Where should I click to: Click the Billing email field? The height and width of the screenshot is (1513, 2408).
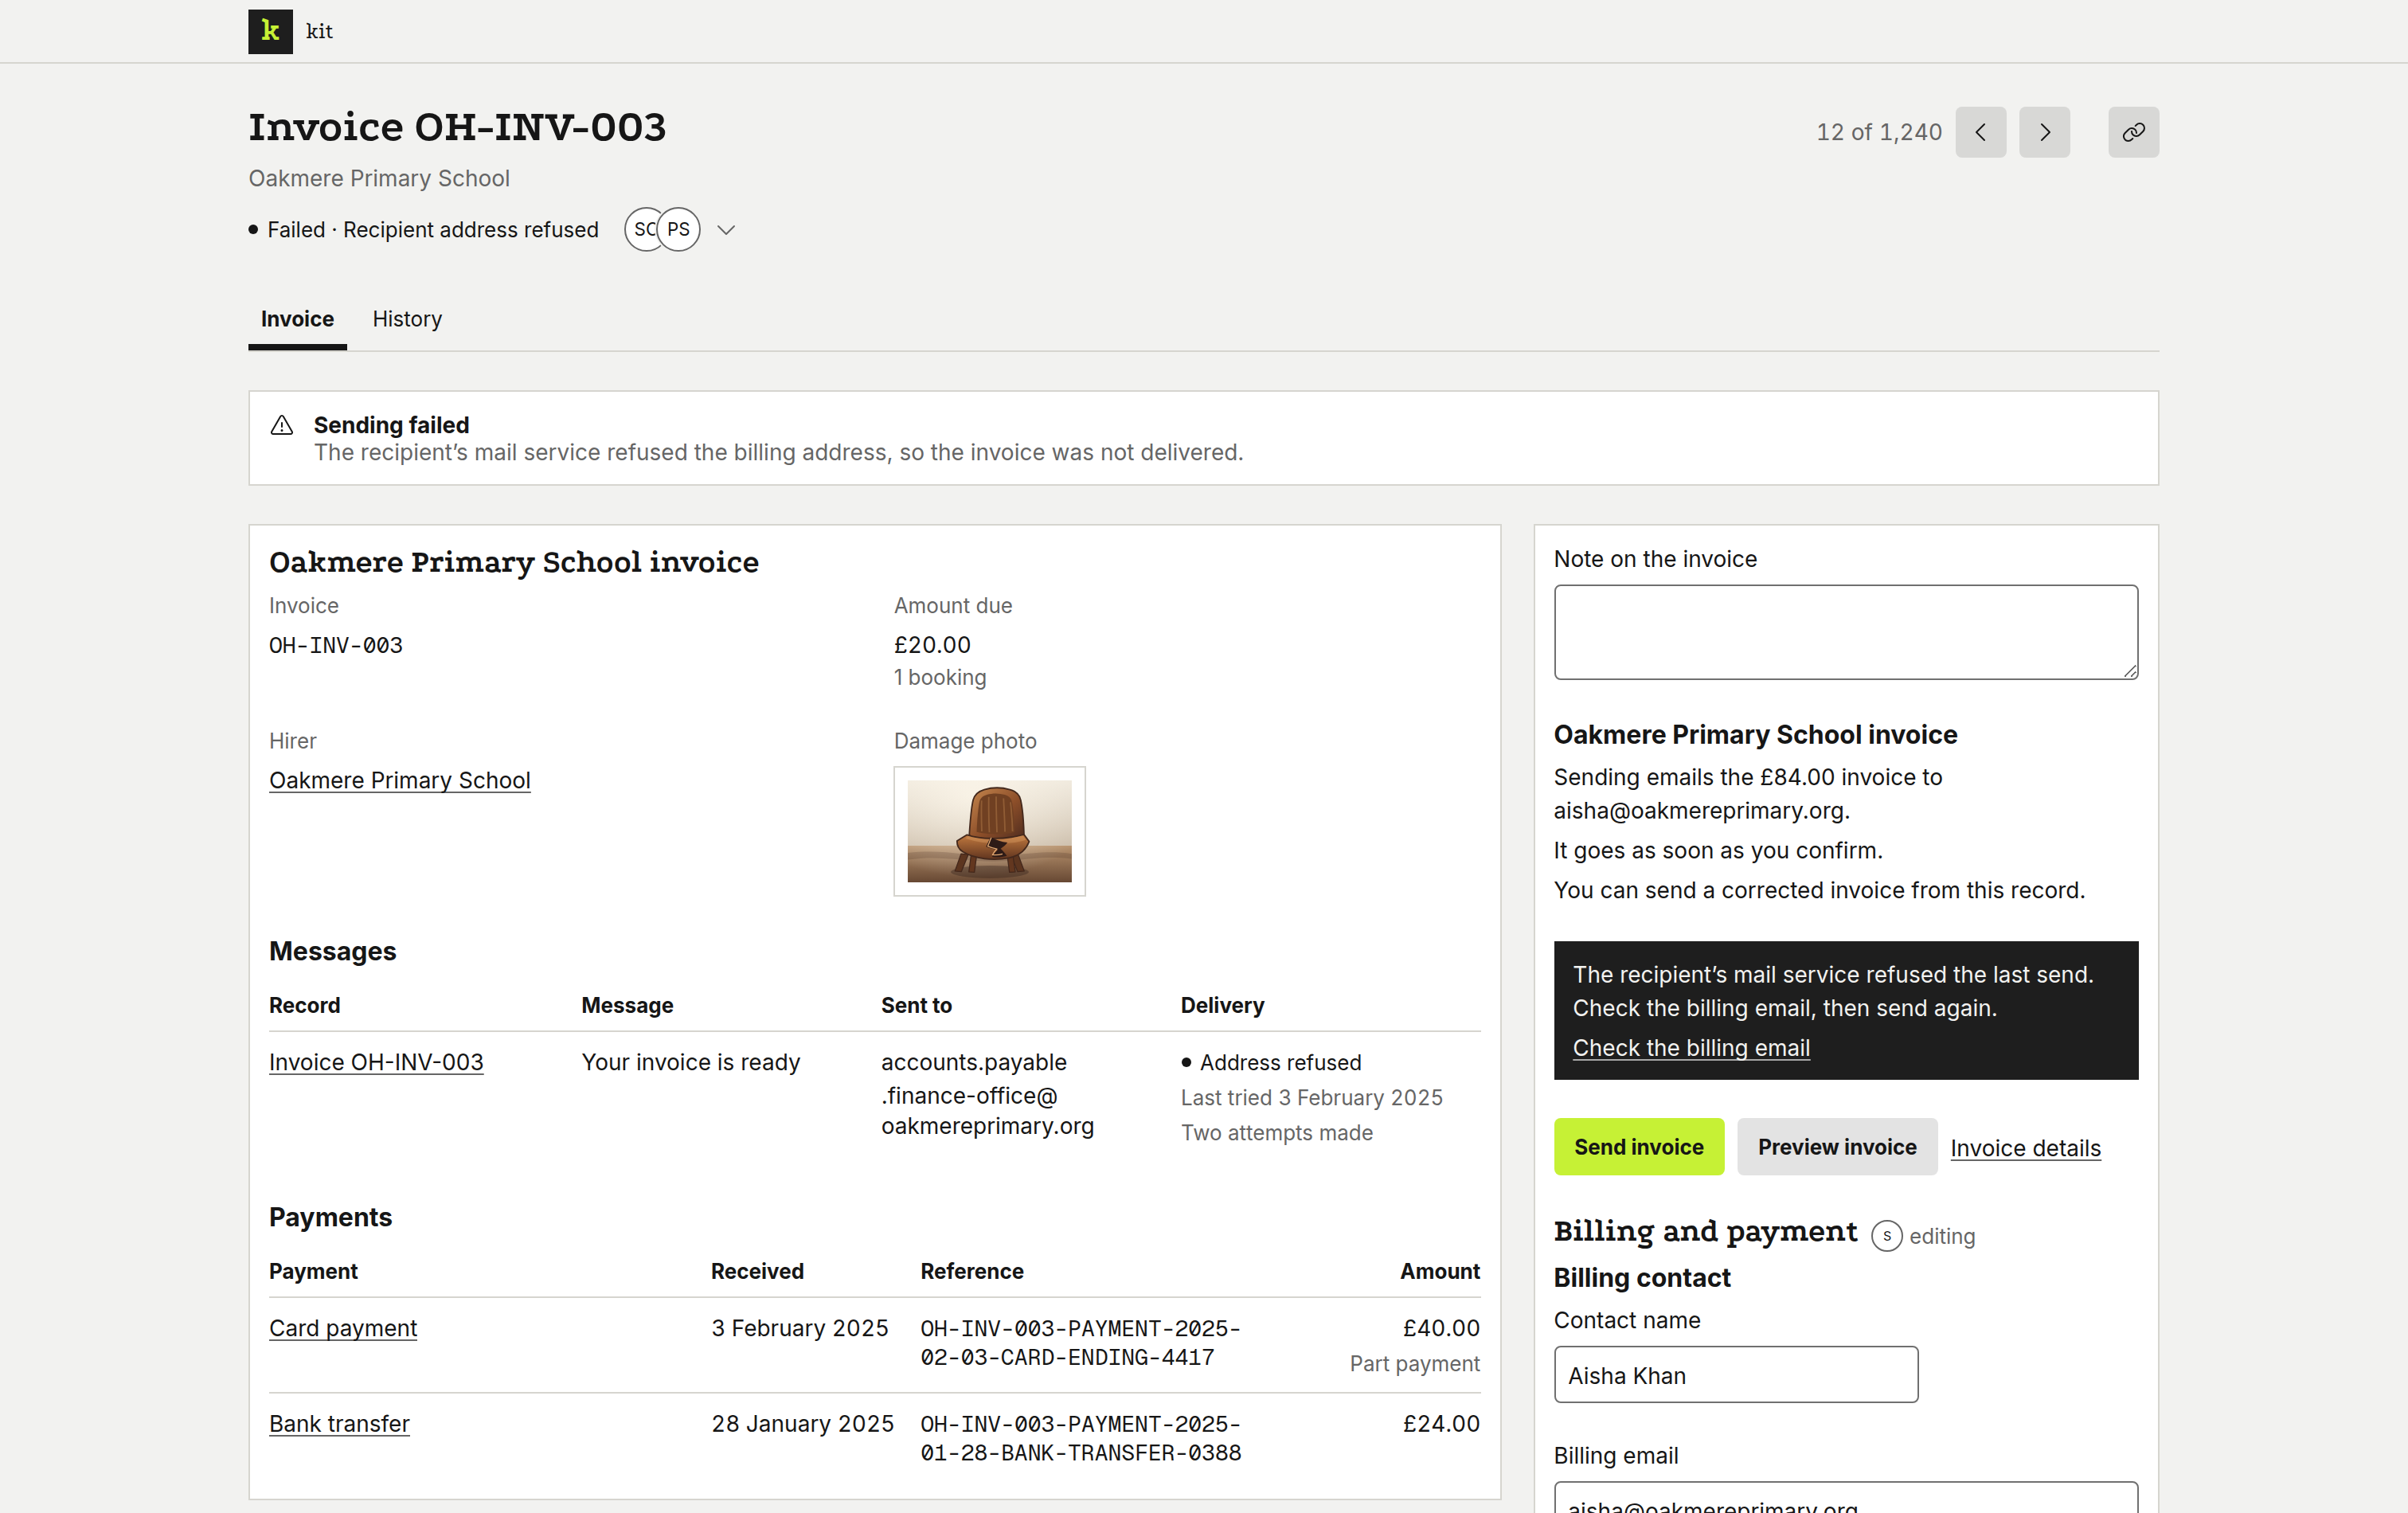tap(1846, 1498)
